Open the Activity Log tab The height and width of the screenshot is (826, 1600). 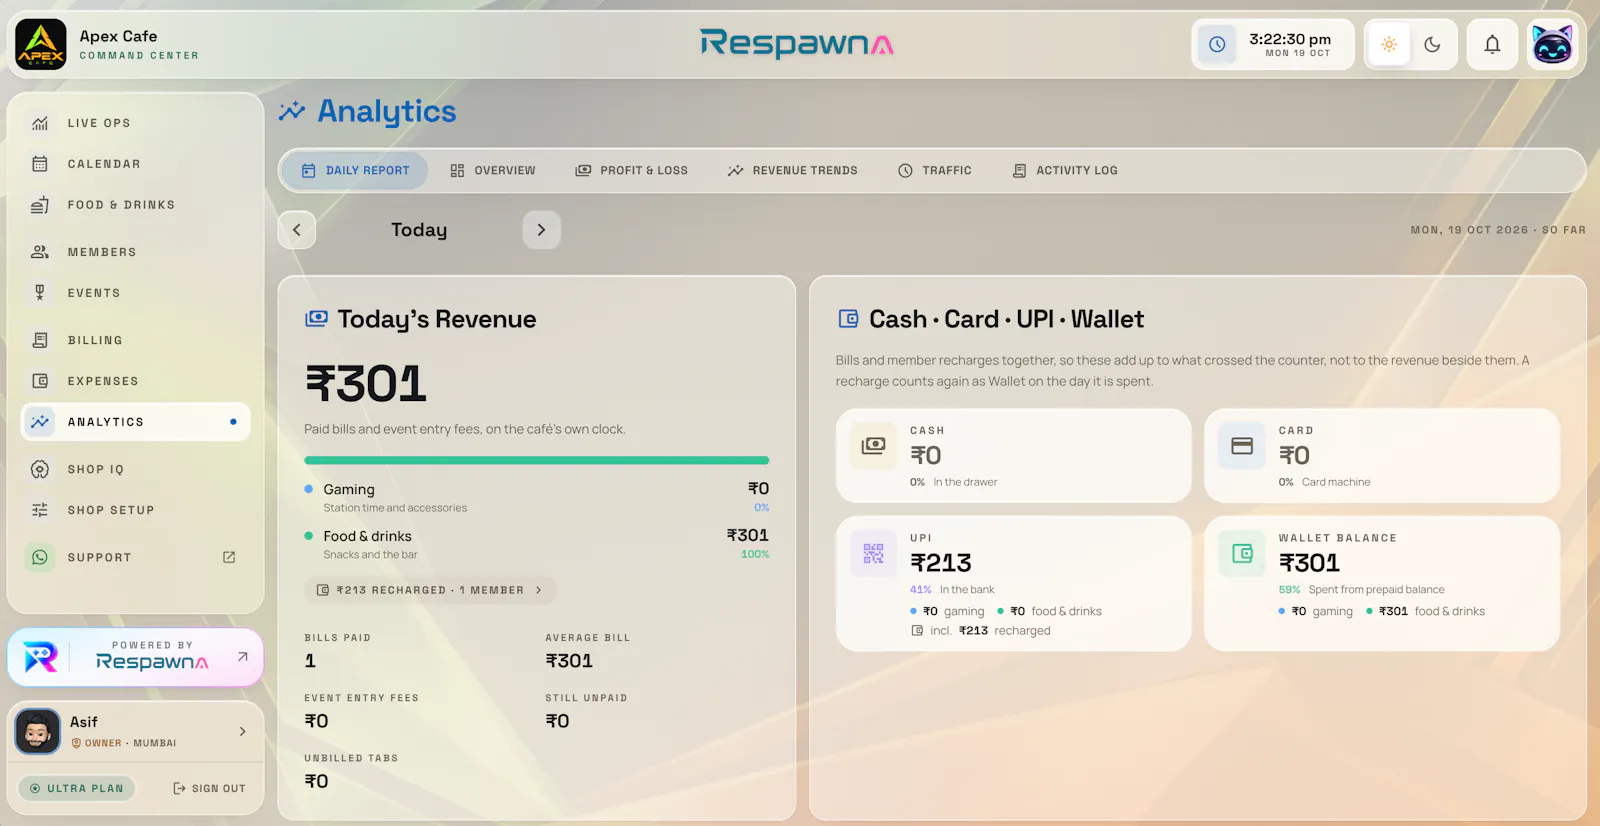pos(1065,171)
